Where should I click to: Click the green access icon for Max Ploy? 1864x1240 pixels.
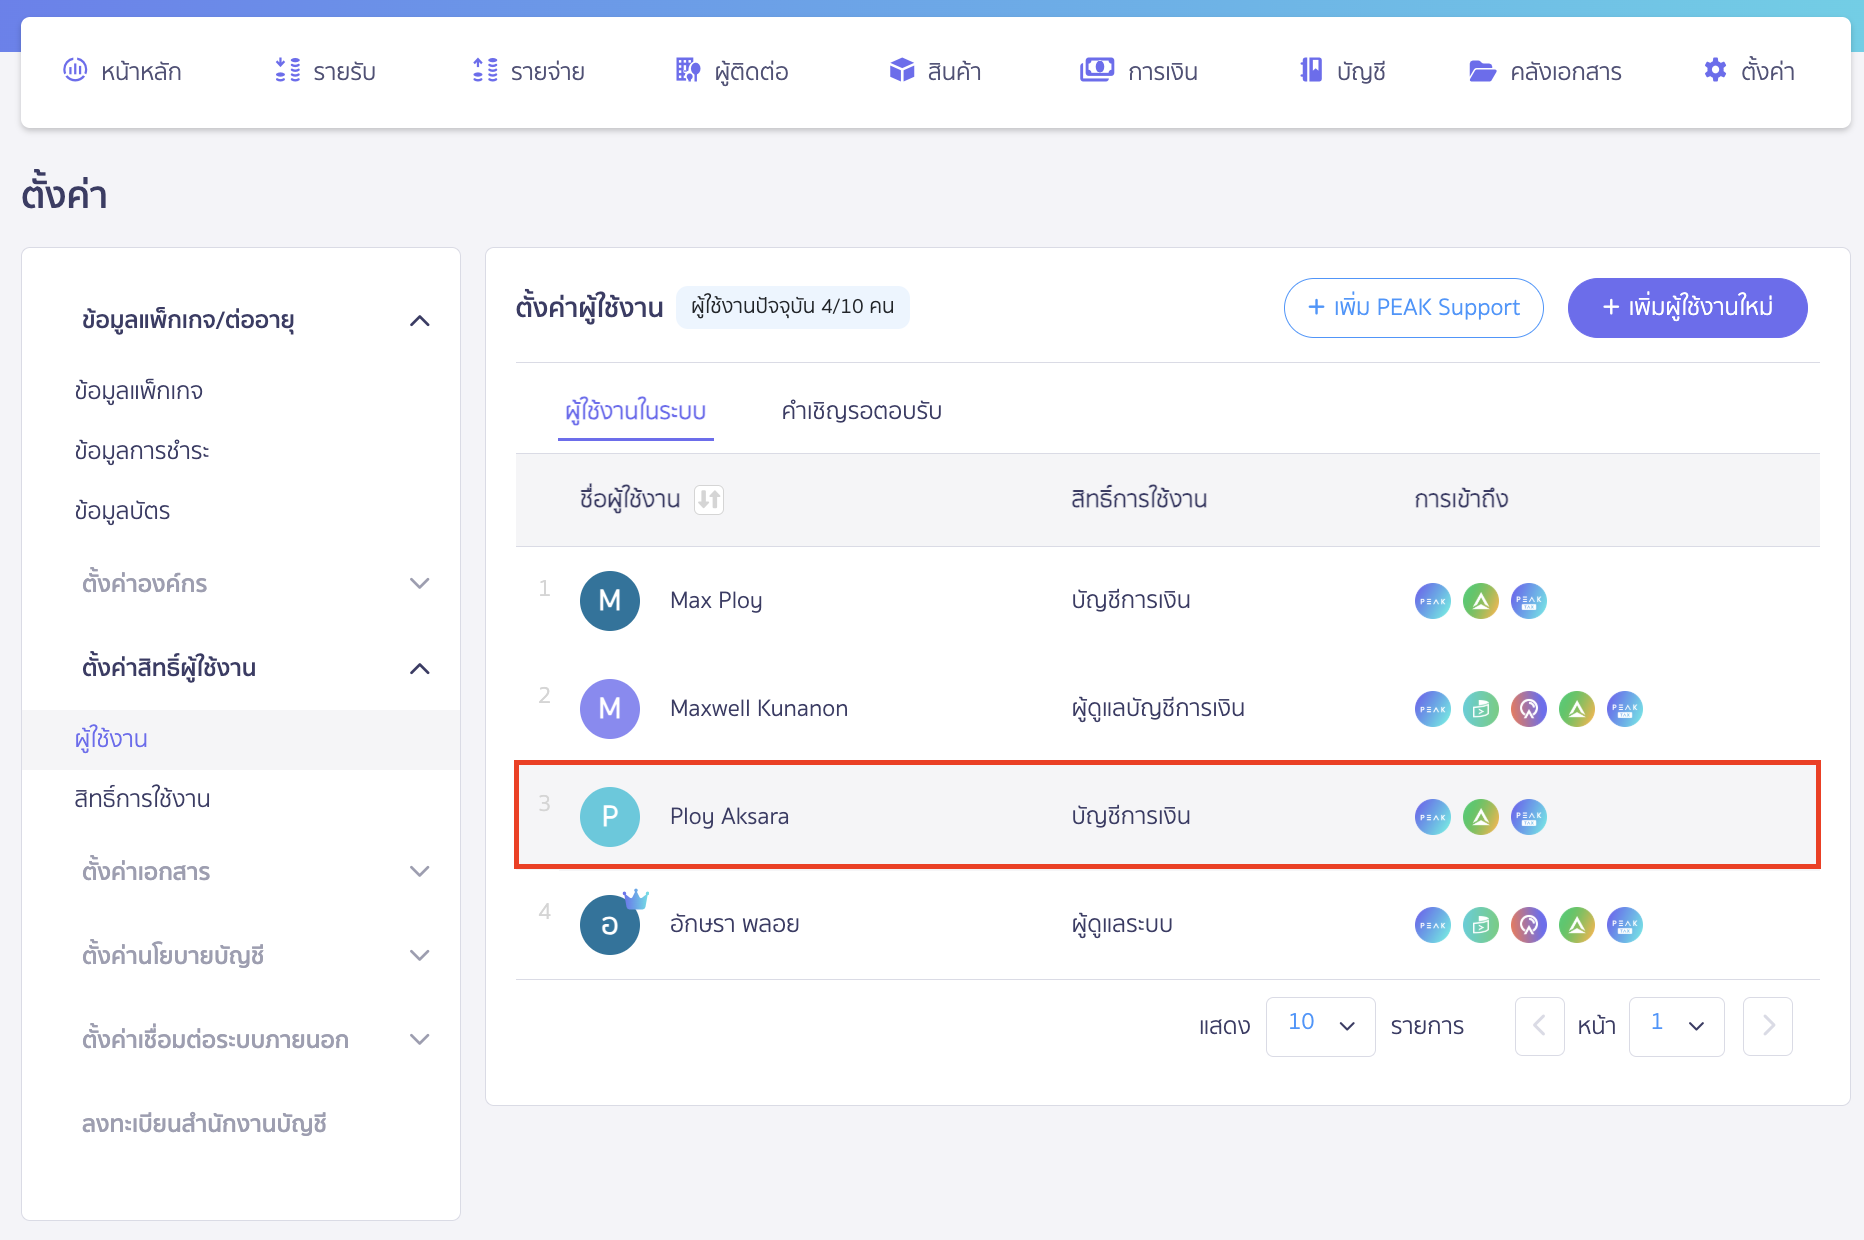point(1480,601)
